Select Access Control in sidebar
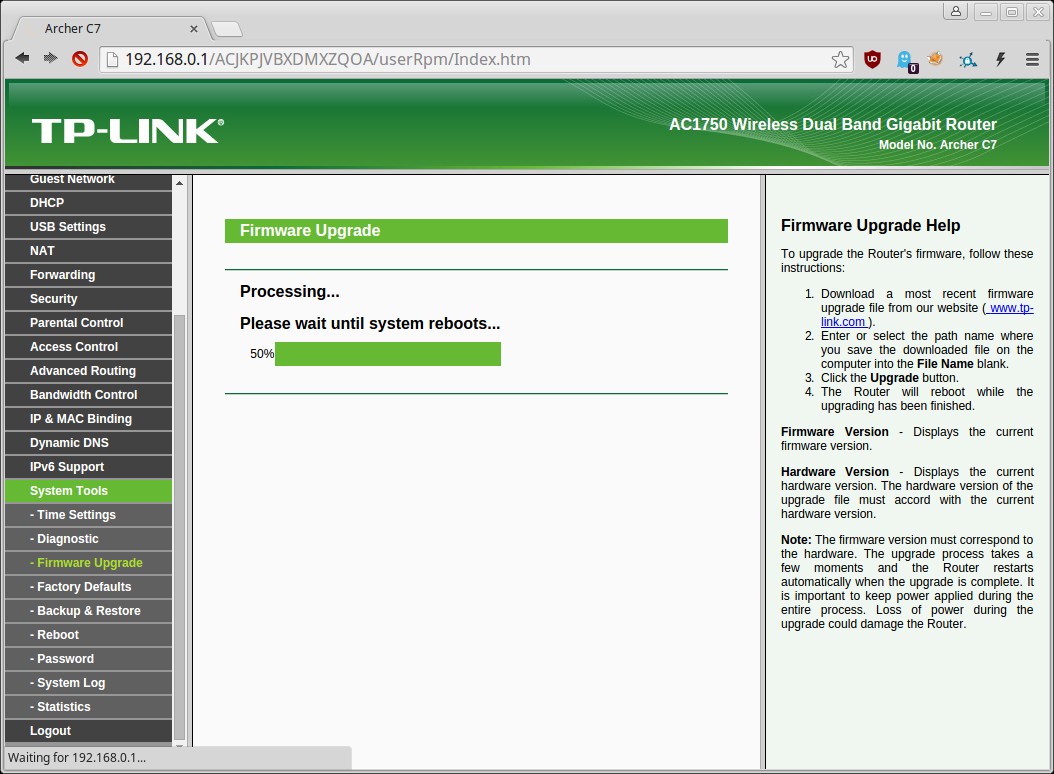 (89, 346)
